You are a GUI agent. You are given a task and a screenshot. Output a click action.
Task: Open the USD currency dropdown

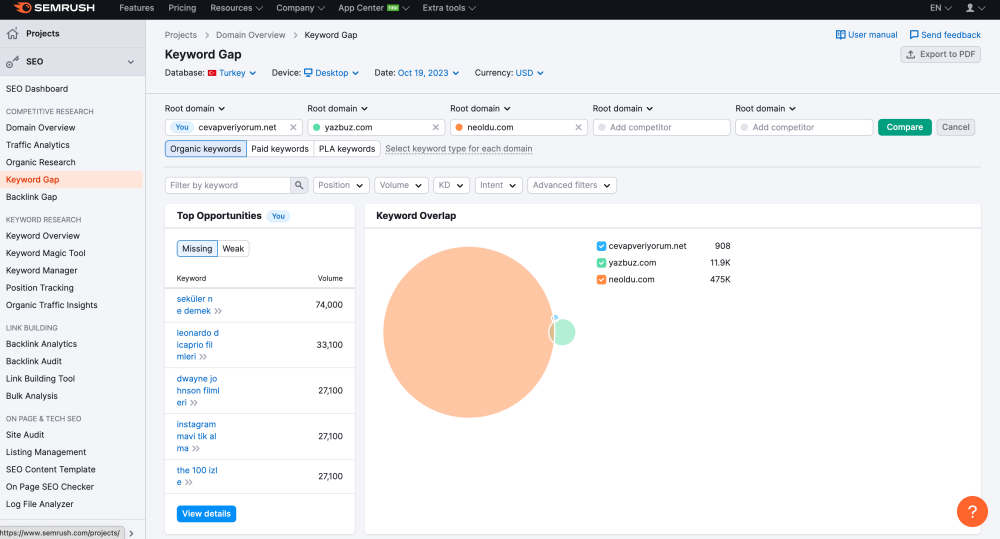click(x=529, y=73)
